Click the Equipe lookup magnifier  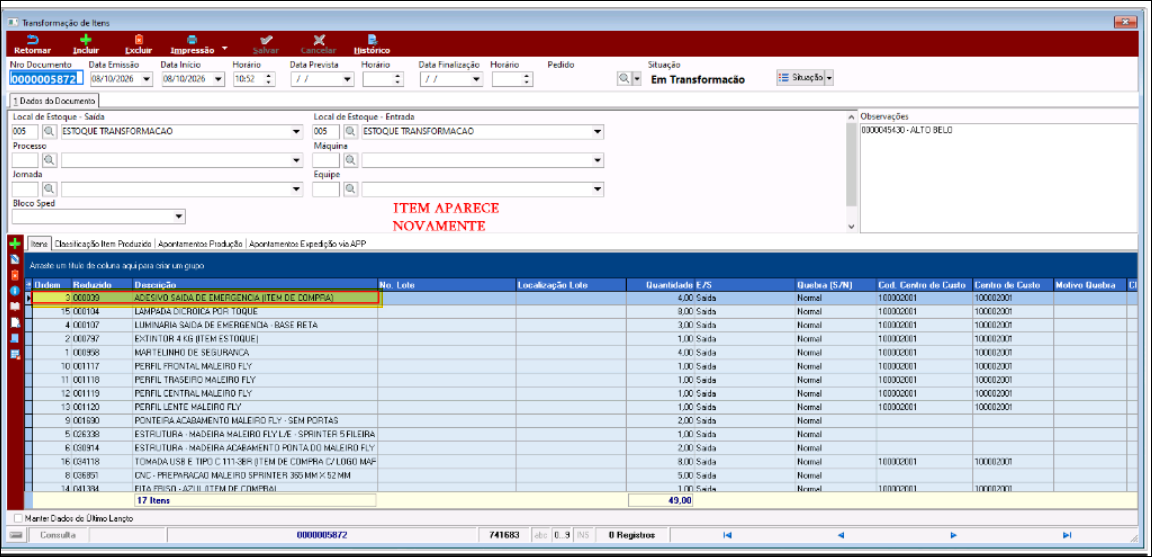pos(350,190)
